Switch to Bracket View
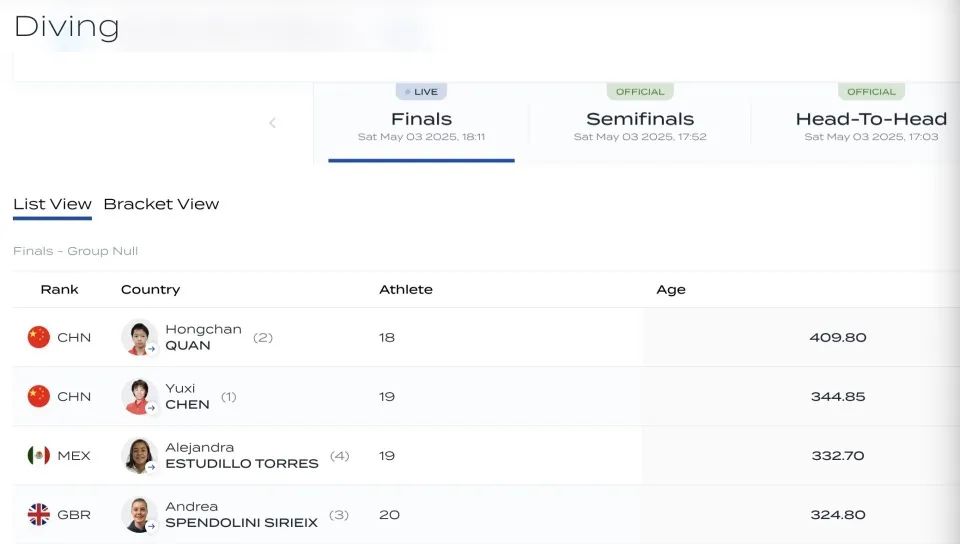This screenshot has width=960, height=544. [161, 204]
